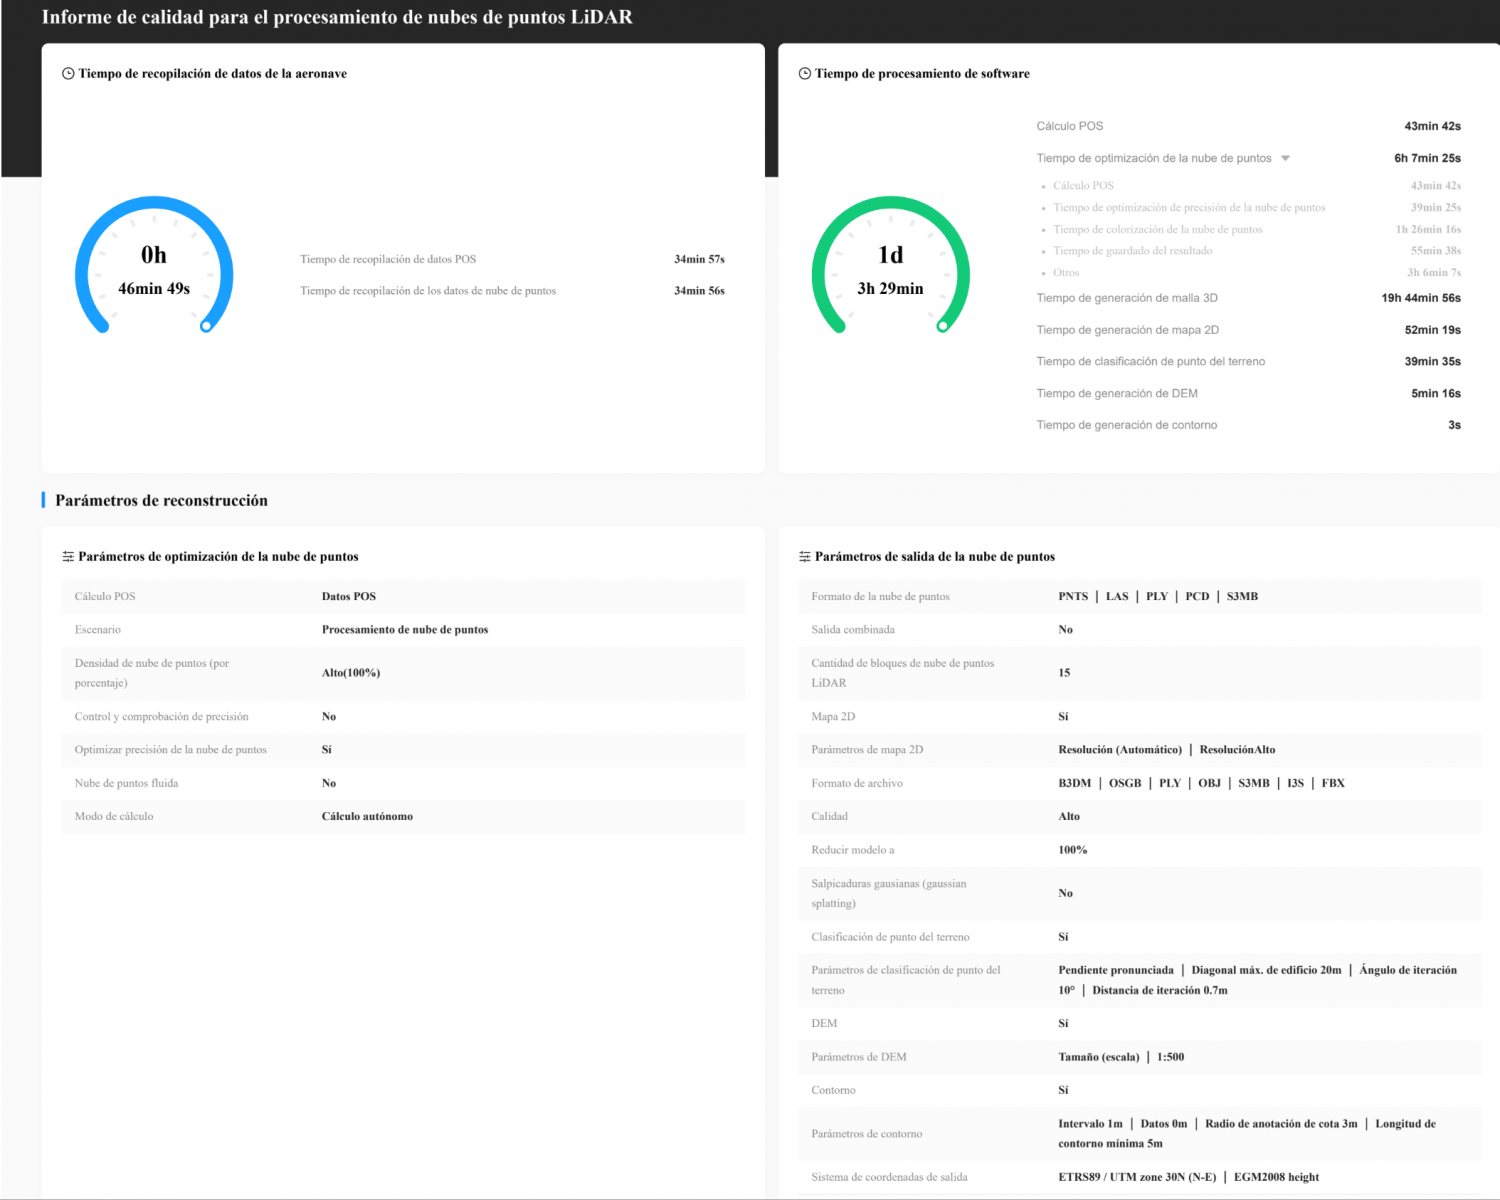Click the Tiempo de generación de mapa 2D entry
Viewport: 1500px width, 1200px height.
coord(1127,330)
